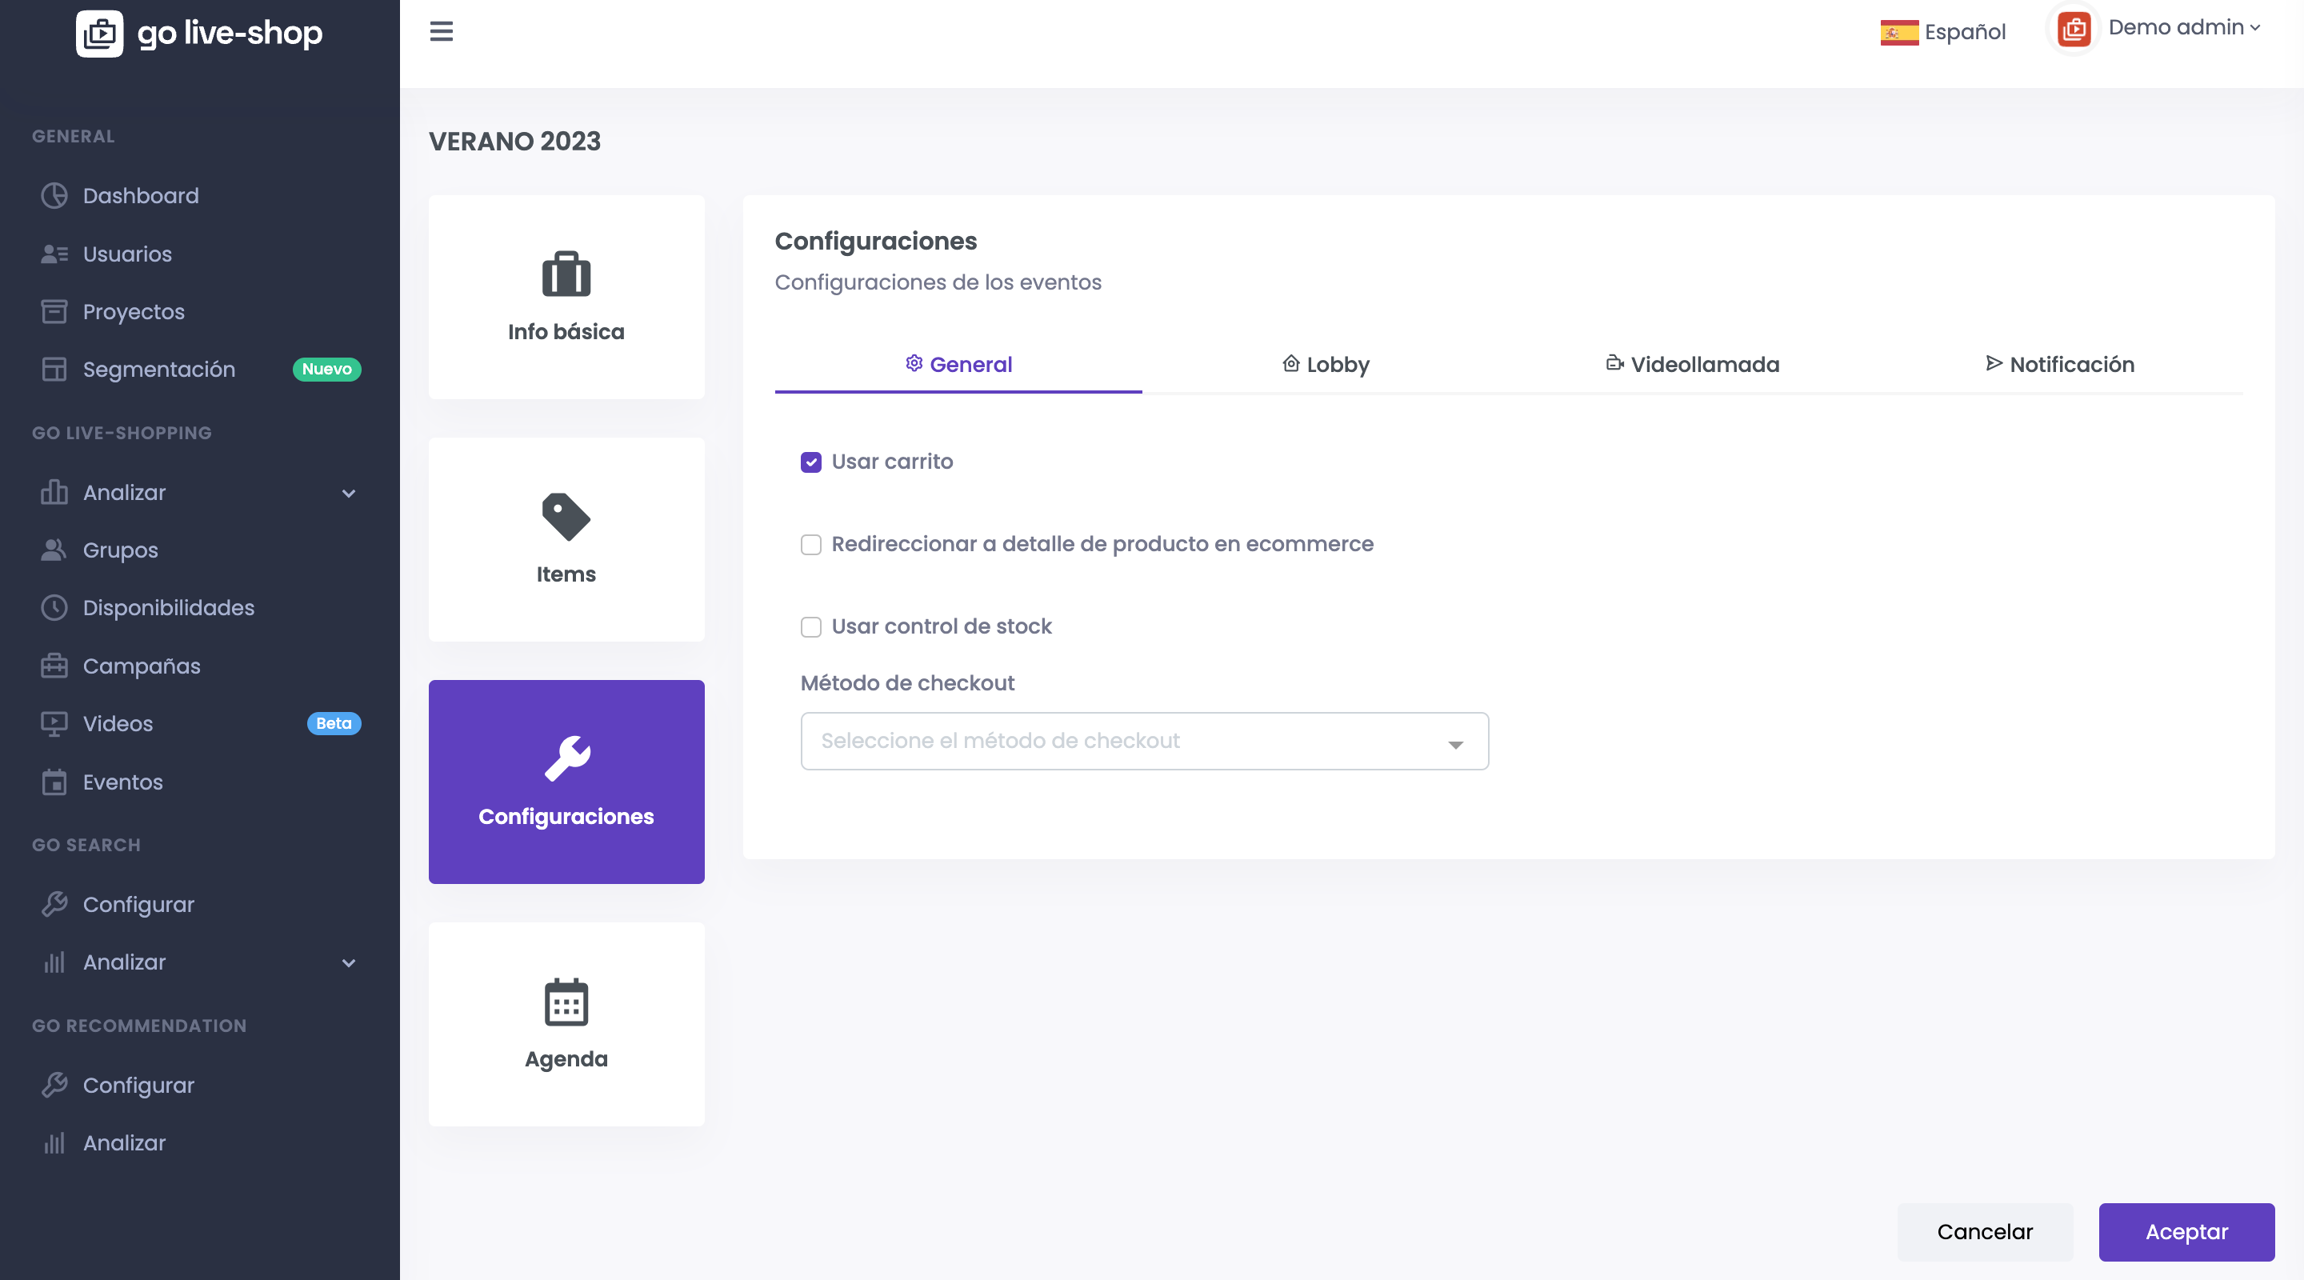The image size is (2304, 1280).
Task: Click the Configuraciones wrench icon card
Action: tap(566, 781)
